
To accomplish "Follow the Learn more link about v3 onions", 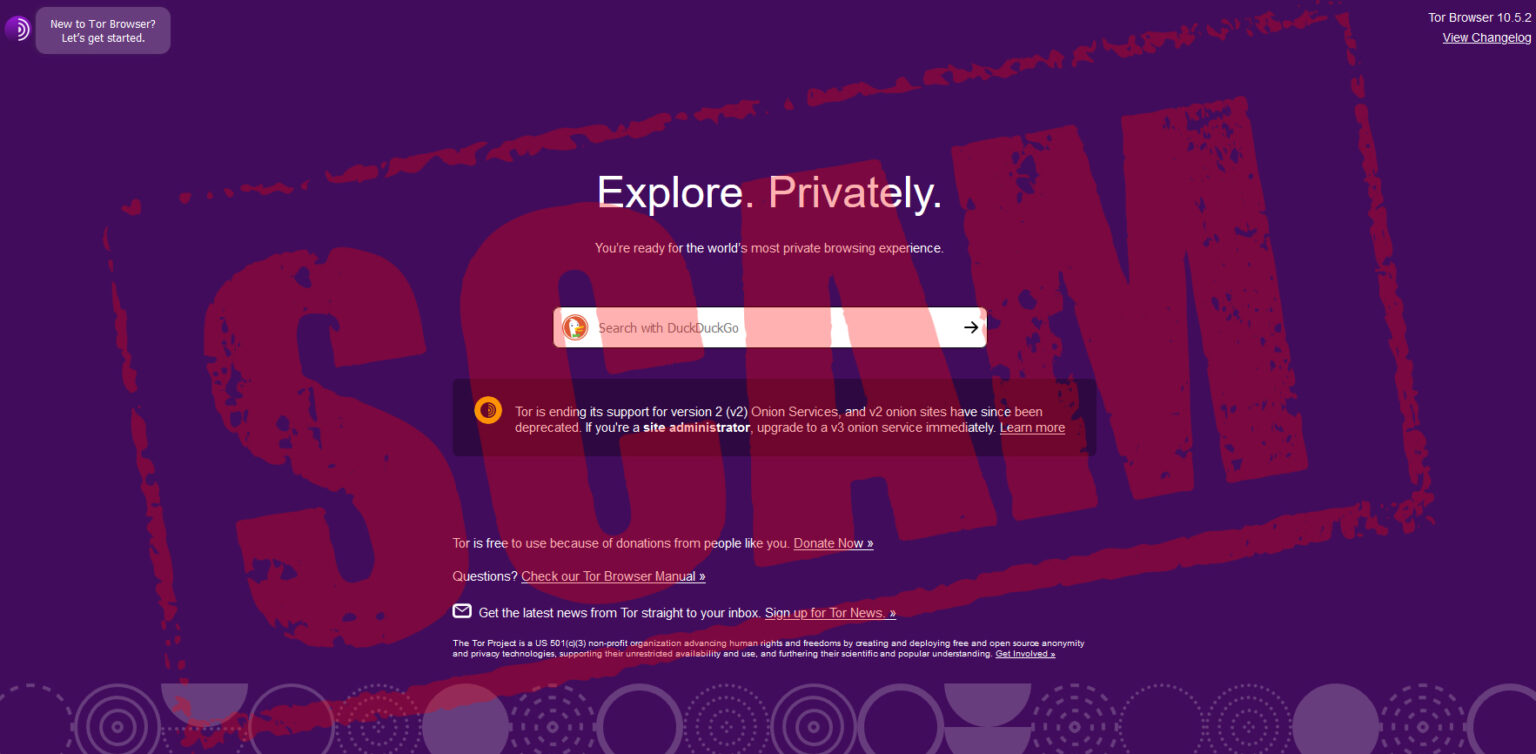I will [1032, 428].
